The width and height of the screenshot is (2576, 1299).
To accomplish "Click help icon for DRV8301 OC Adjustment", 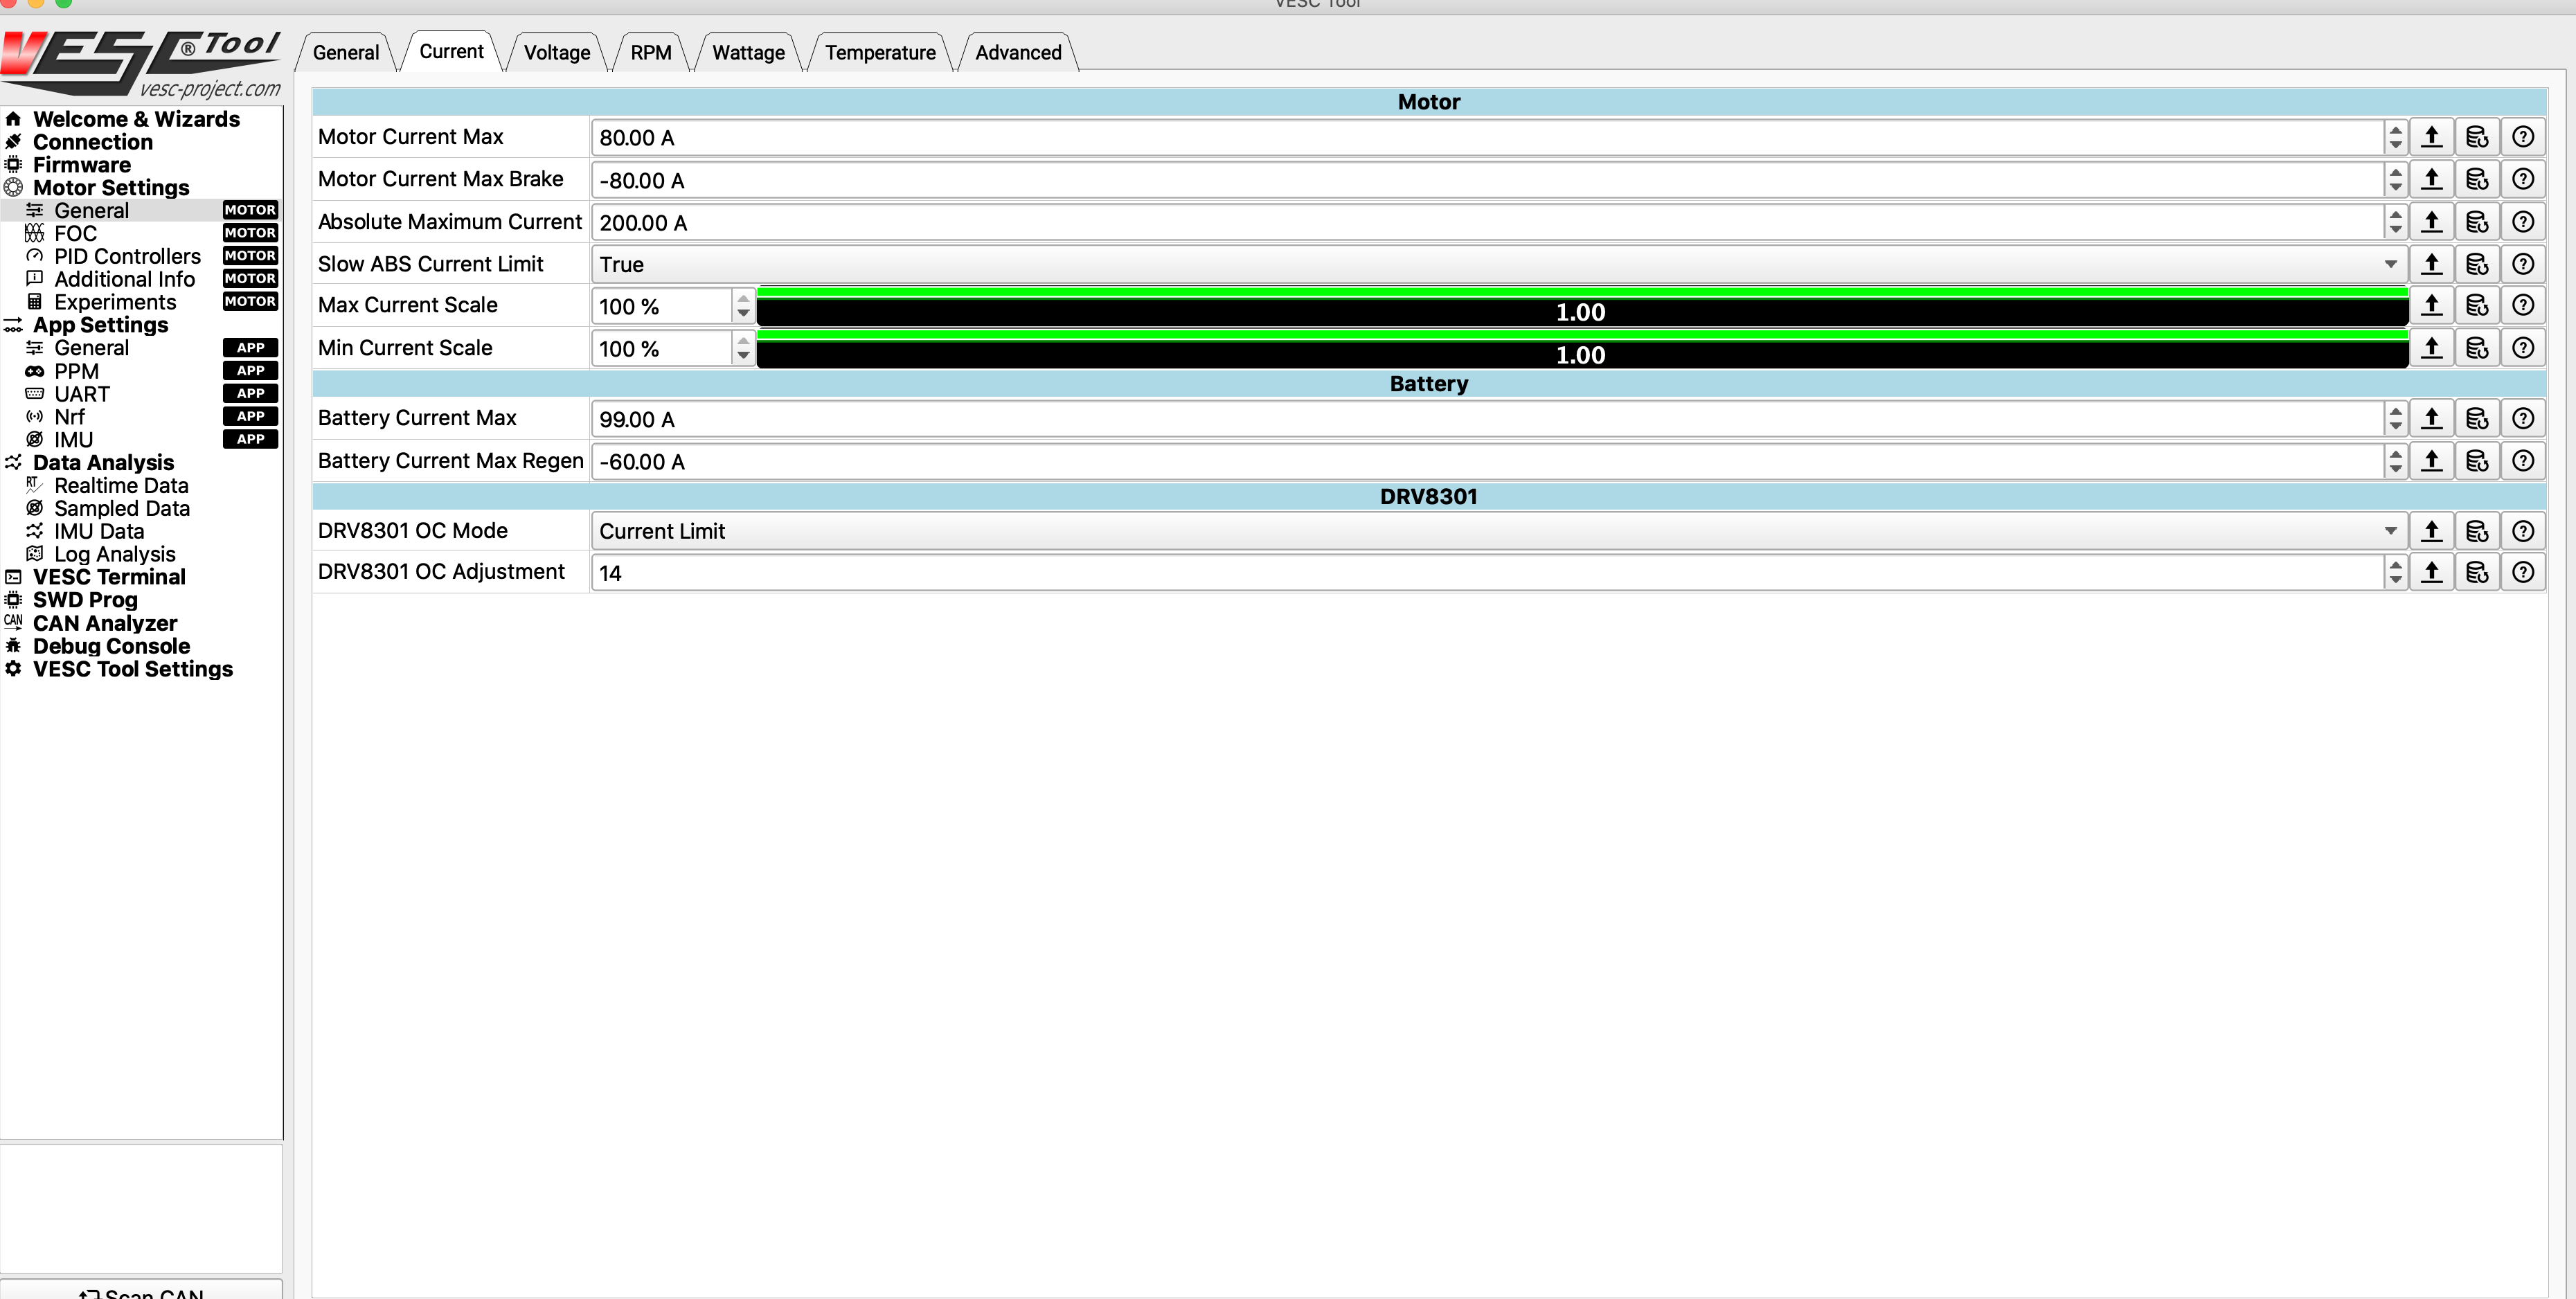I will 2523,572.
